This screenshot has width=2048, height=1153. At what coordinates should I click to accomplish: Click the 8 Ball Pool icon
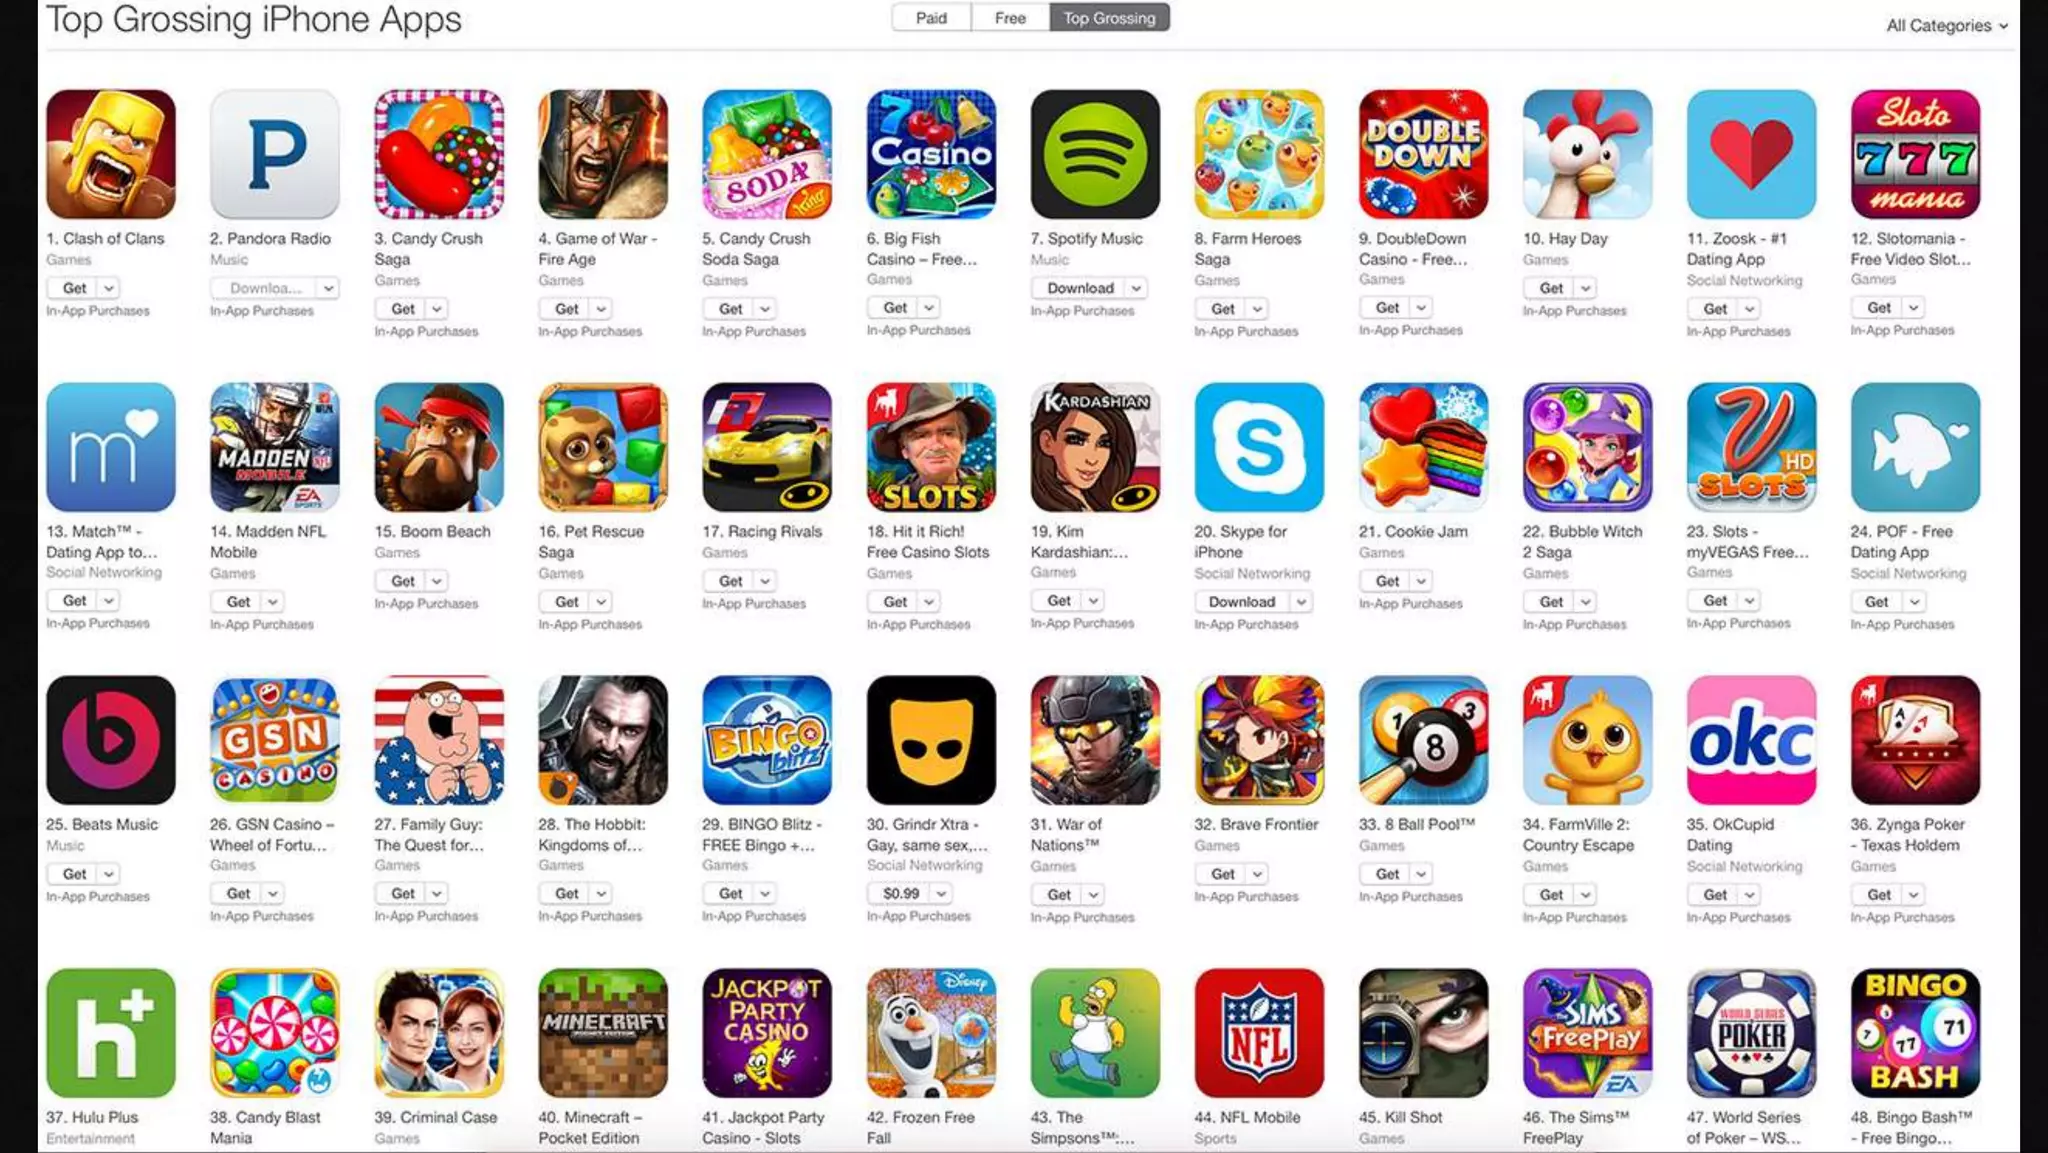[1423, 740]
